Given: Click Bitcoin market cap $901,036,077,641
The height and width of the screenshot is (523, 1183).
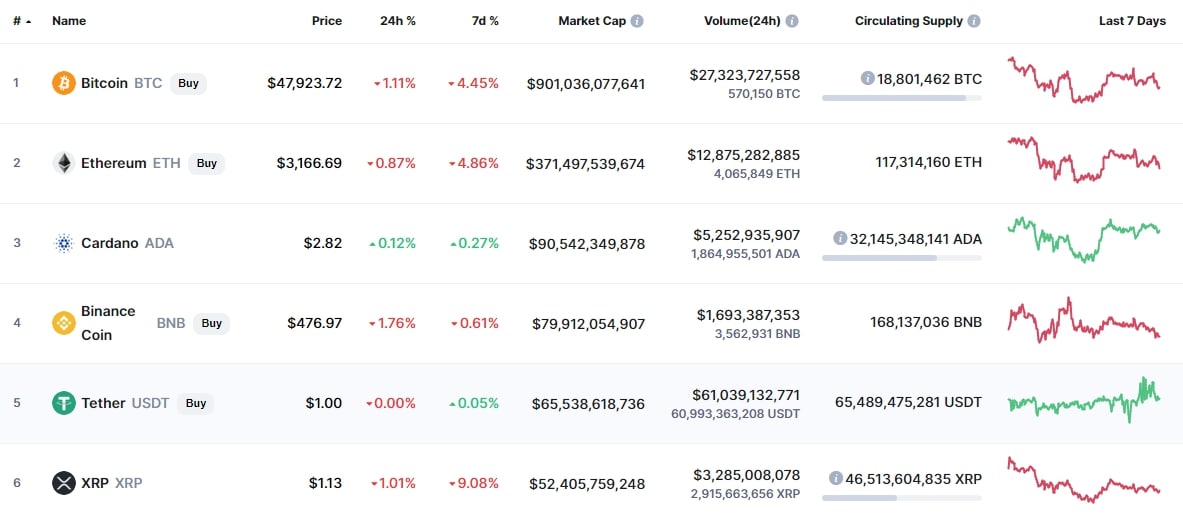Looking at the screenshot, I should (x=586, y=83).
